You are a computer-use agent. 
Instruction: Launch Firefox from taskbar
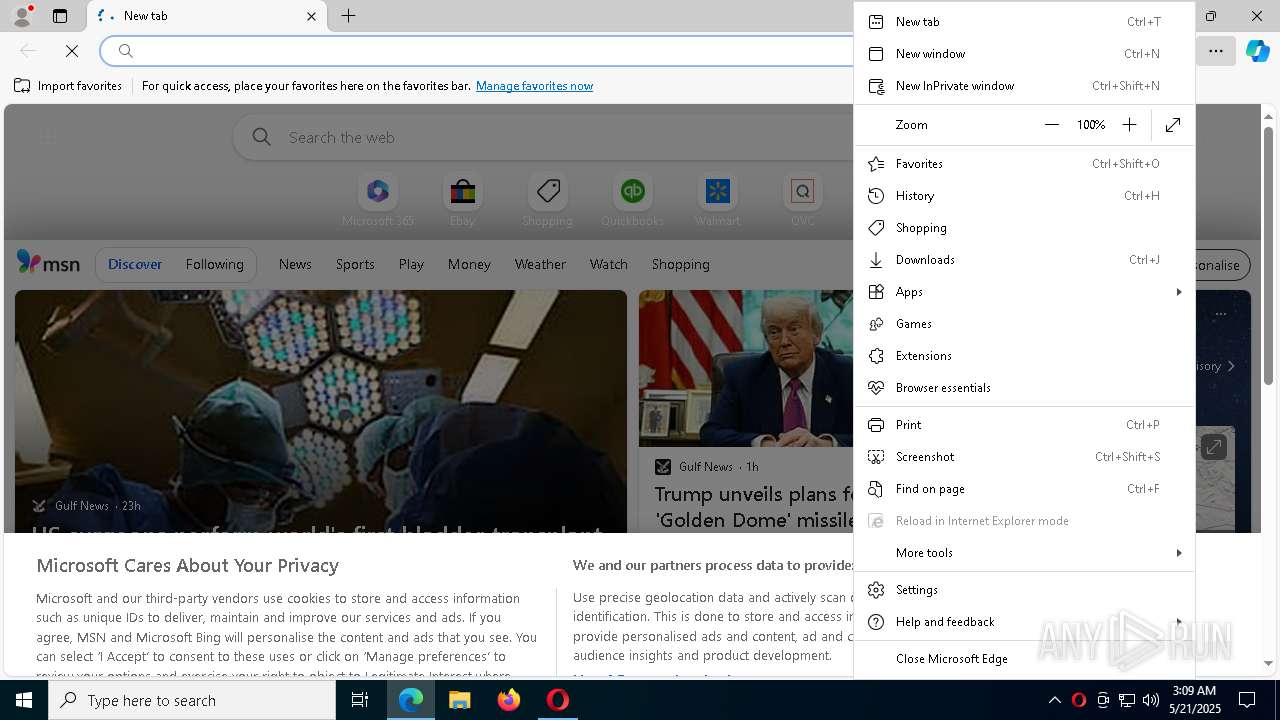coord(508,700)
